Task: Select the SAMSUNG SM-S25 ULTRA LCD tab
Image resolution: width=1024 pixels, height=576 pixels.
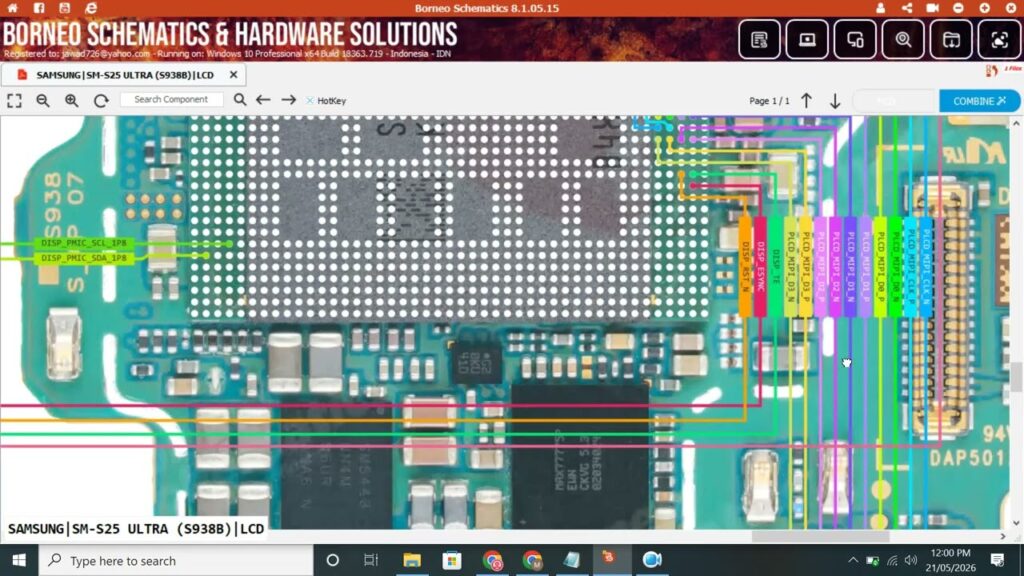Action: point(125,75)
